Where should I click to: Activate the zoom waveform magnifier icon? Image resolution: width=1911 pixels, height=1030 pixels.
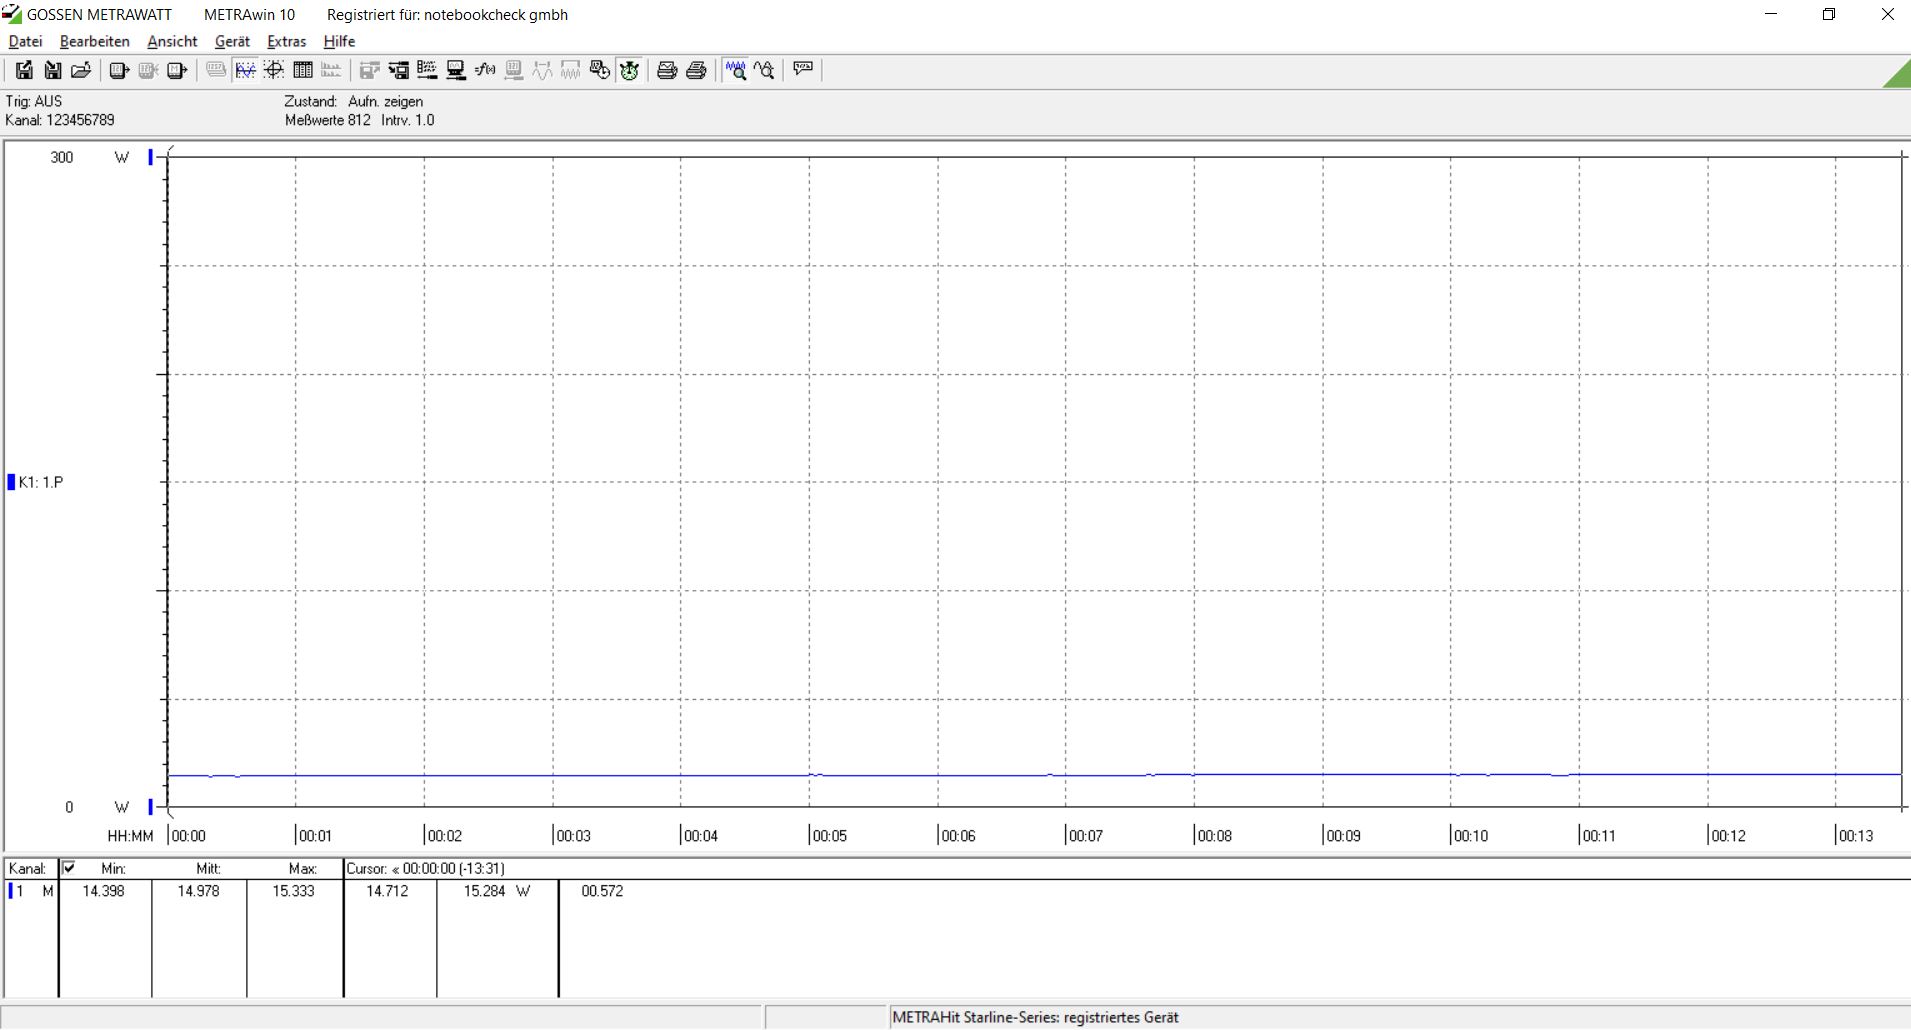(x=736, y=70)
